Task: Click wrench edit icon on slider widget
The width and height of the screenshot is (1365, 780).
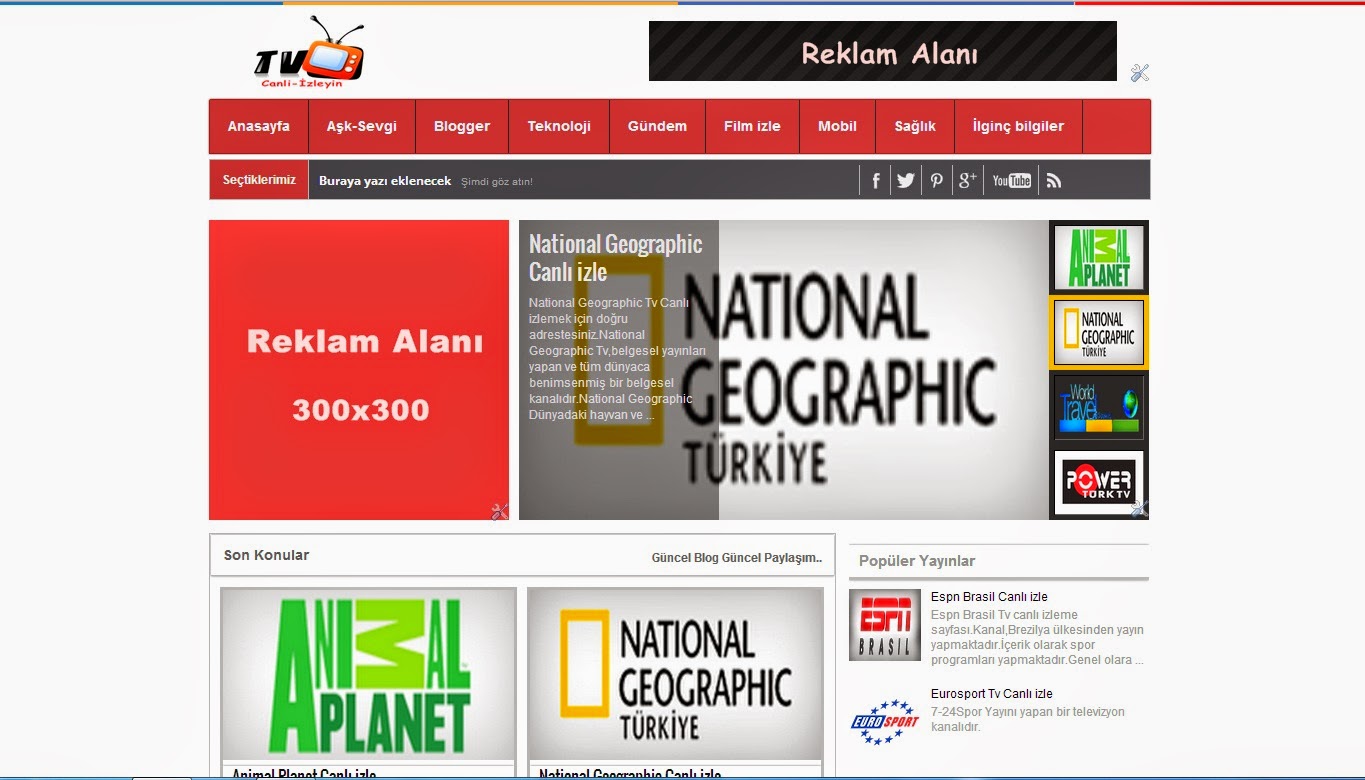Action: pyautogui.click(x=1140, y=508)
